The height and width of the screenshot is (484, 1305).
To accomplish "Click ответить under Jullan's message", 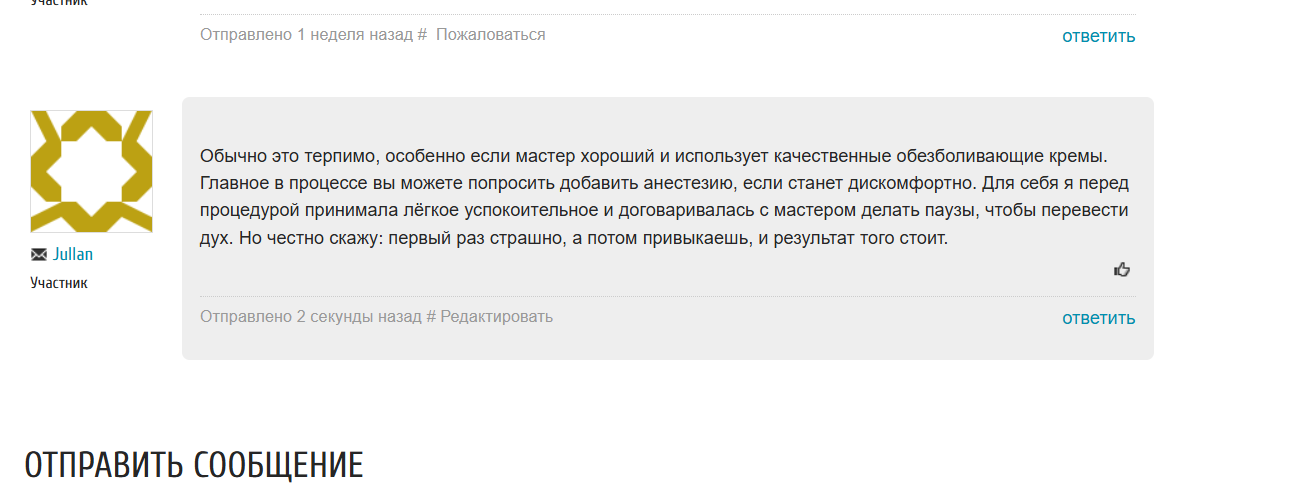I will [x=1099, y=318].
